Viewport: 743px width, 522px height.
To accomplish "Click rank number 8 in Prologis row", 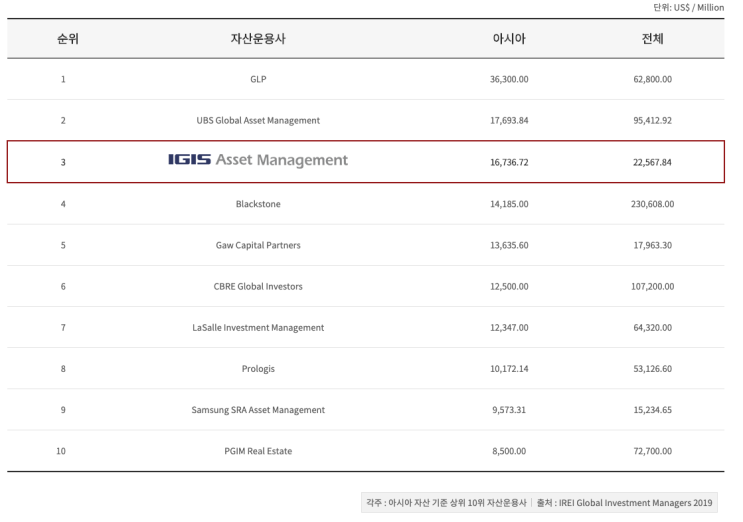I will point(63,369).
